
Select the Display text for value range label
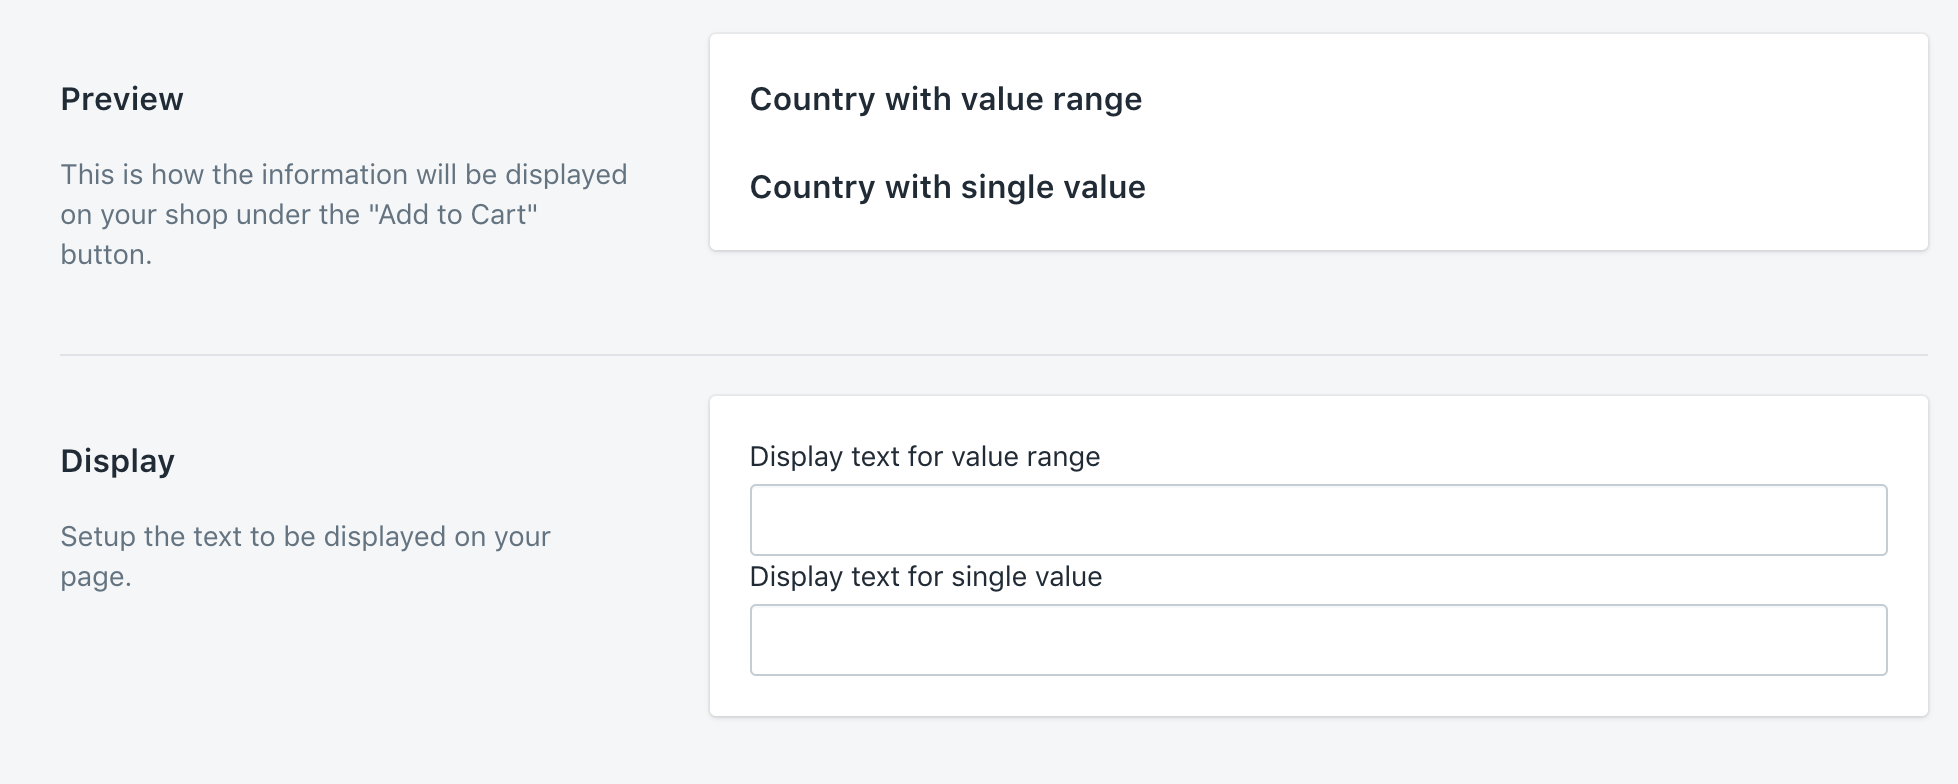click(925, 456)
